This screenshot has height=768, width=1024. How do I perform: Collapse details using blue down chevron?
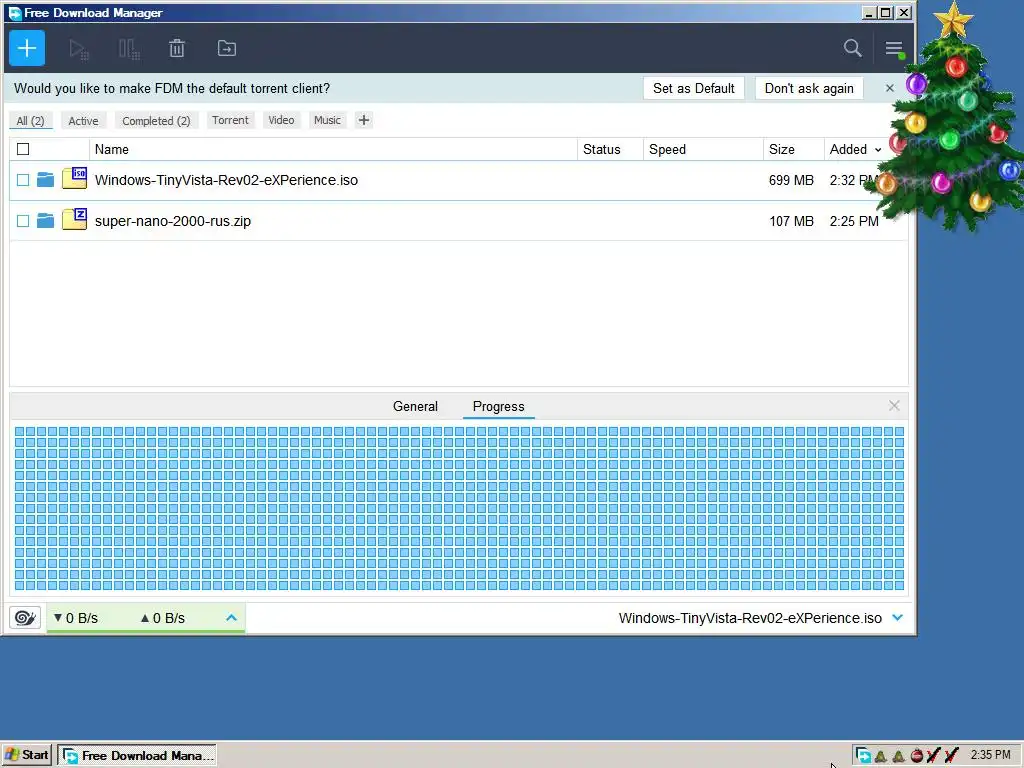pos(897,617)
